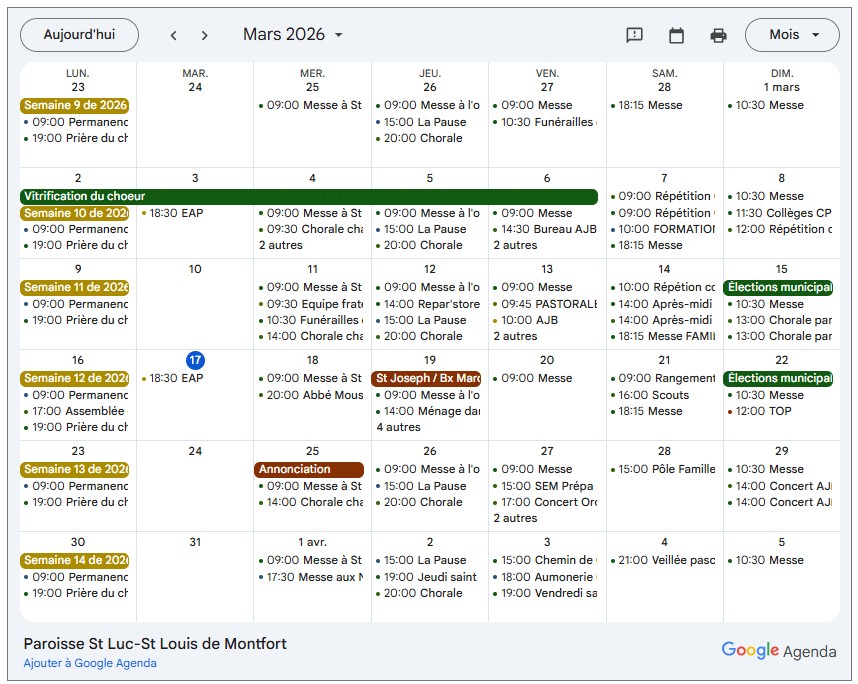Open Semaine 12 de 2026 label
Screen dimensions: 858x684
coord(75,378)
